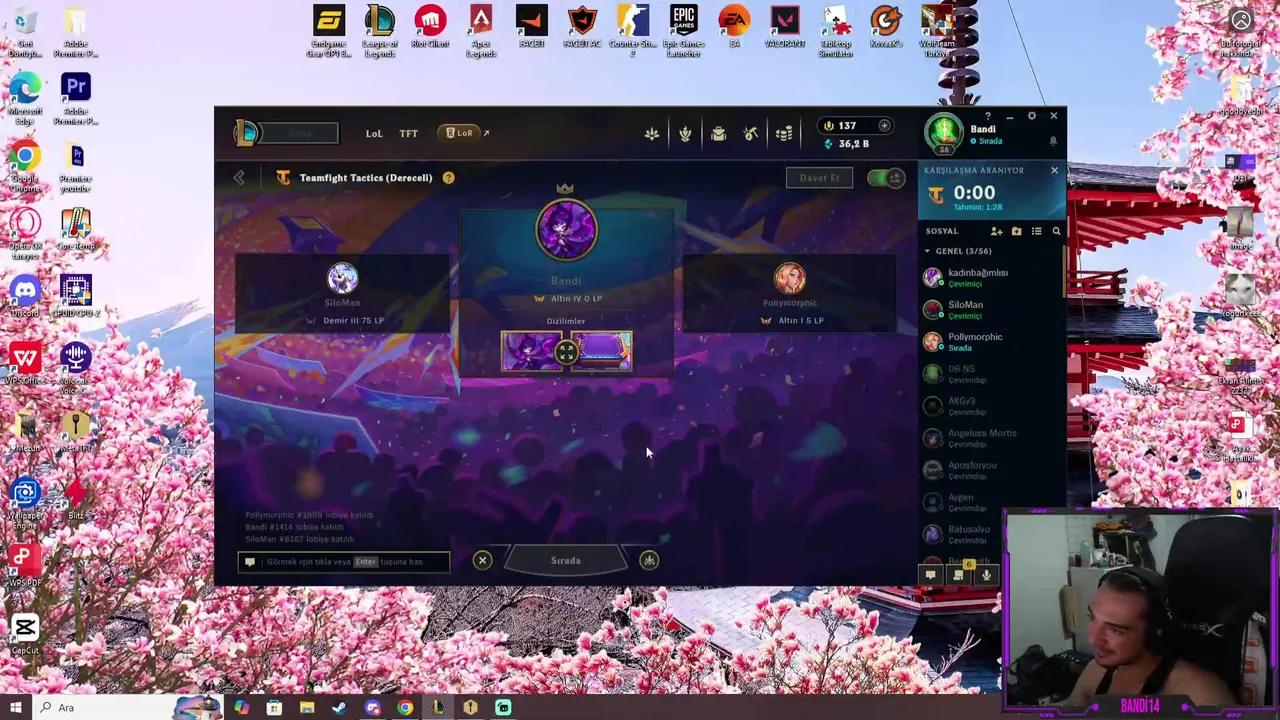Click the Discord desktop shortcut
The height and width of the screenshot is (720, 1280).
[25, 298]
